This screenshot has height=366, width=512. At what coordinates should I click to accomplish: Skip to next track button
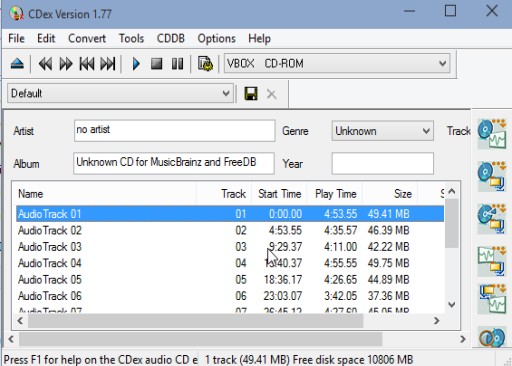click(108, 64)
